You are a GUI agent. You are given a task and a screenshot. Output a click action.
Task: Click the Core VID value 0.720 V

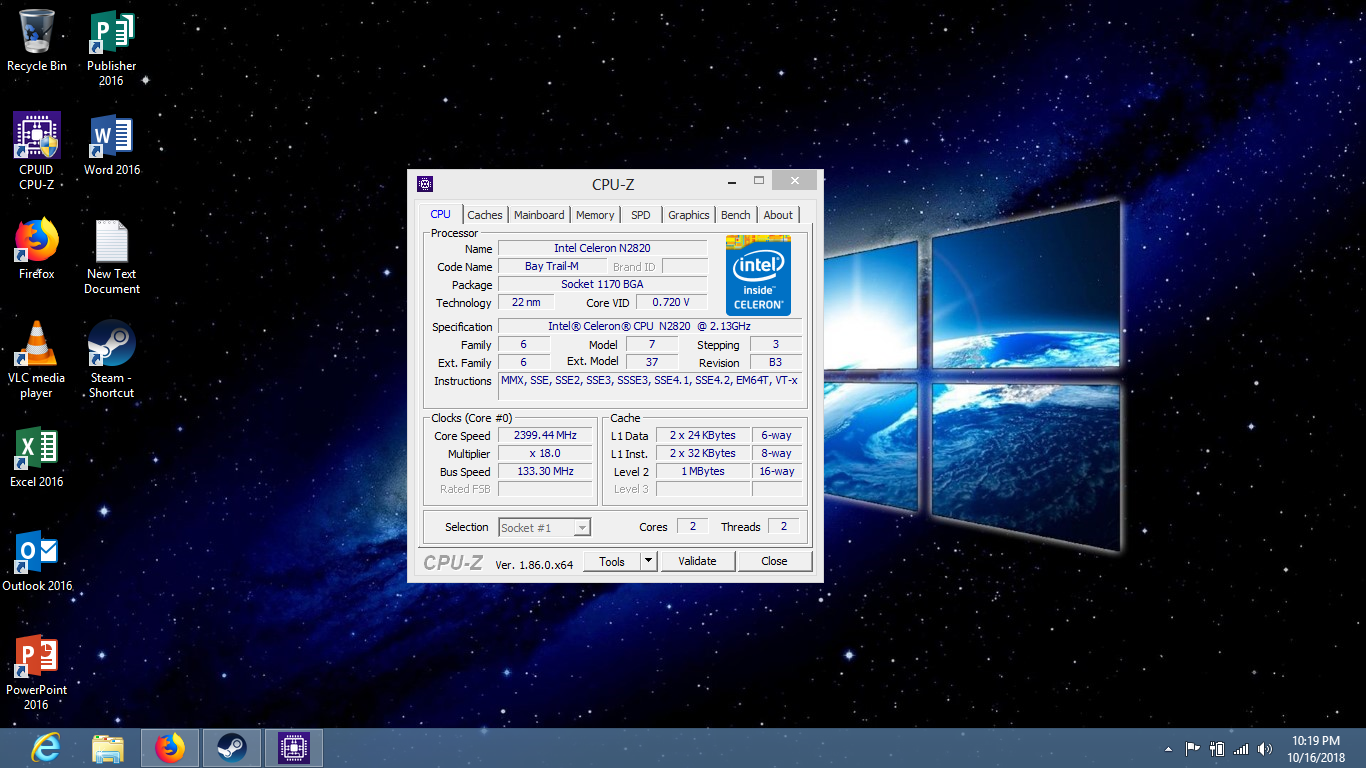click(x=673, y=302)
